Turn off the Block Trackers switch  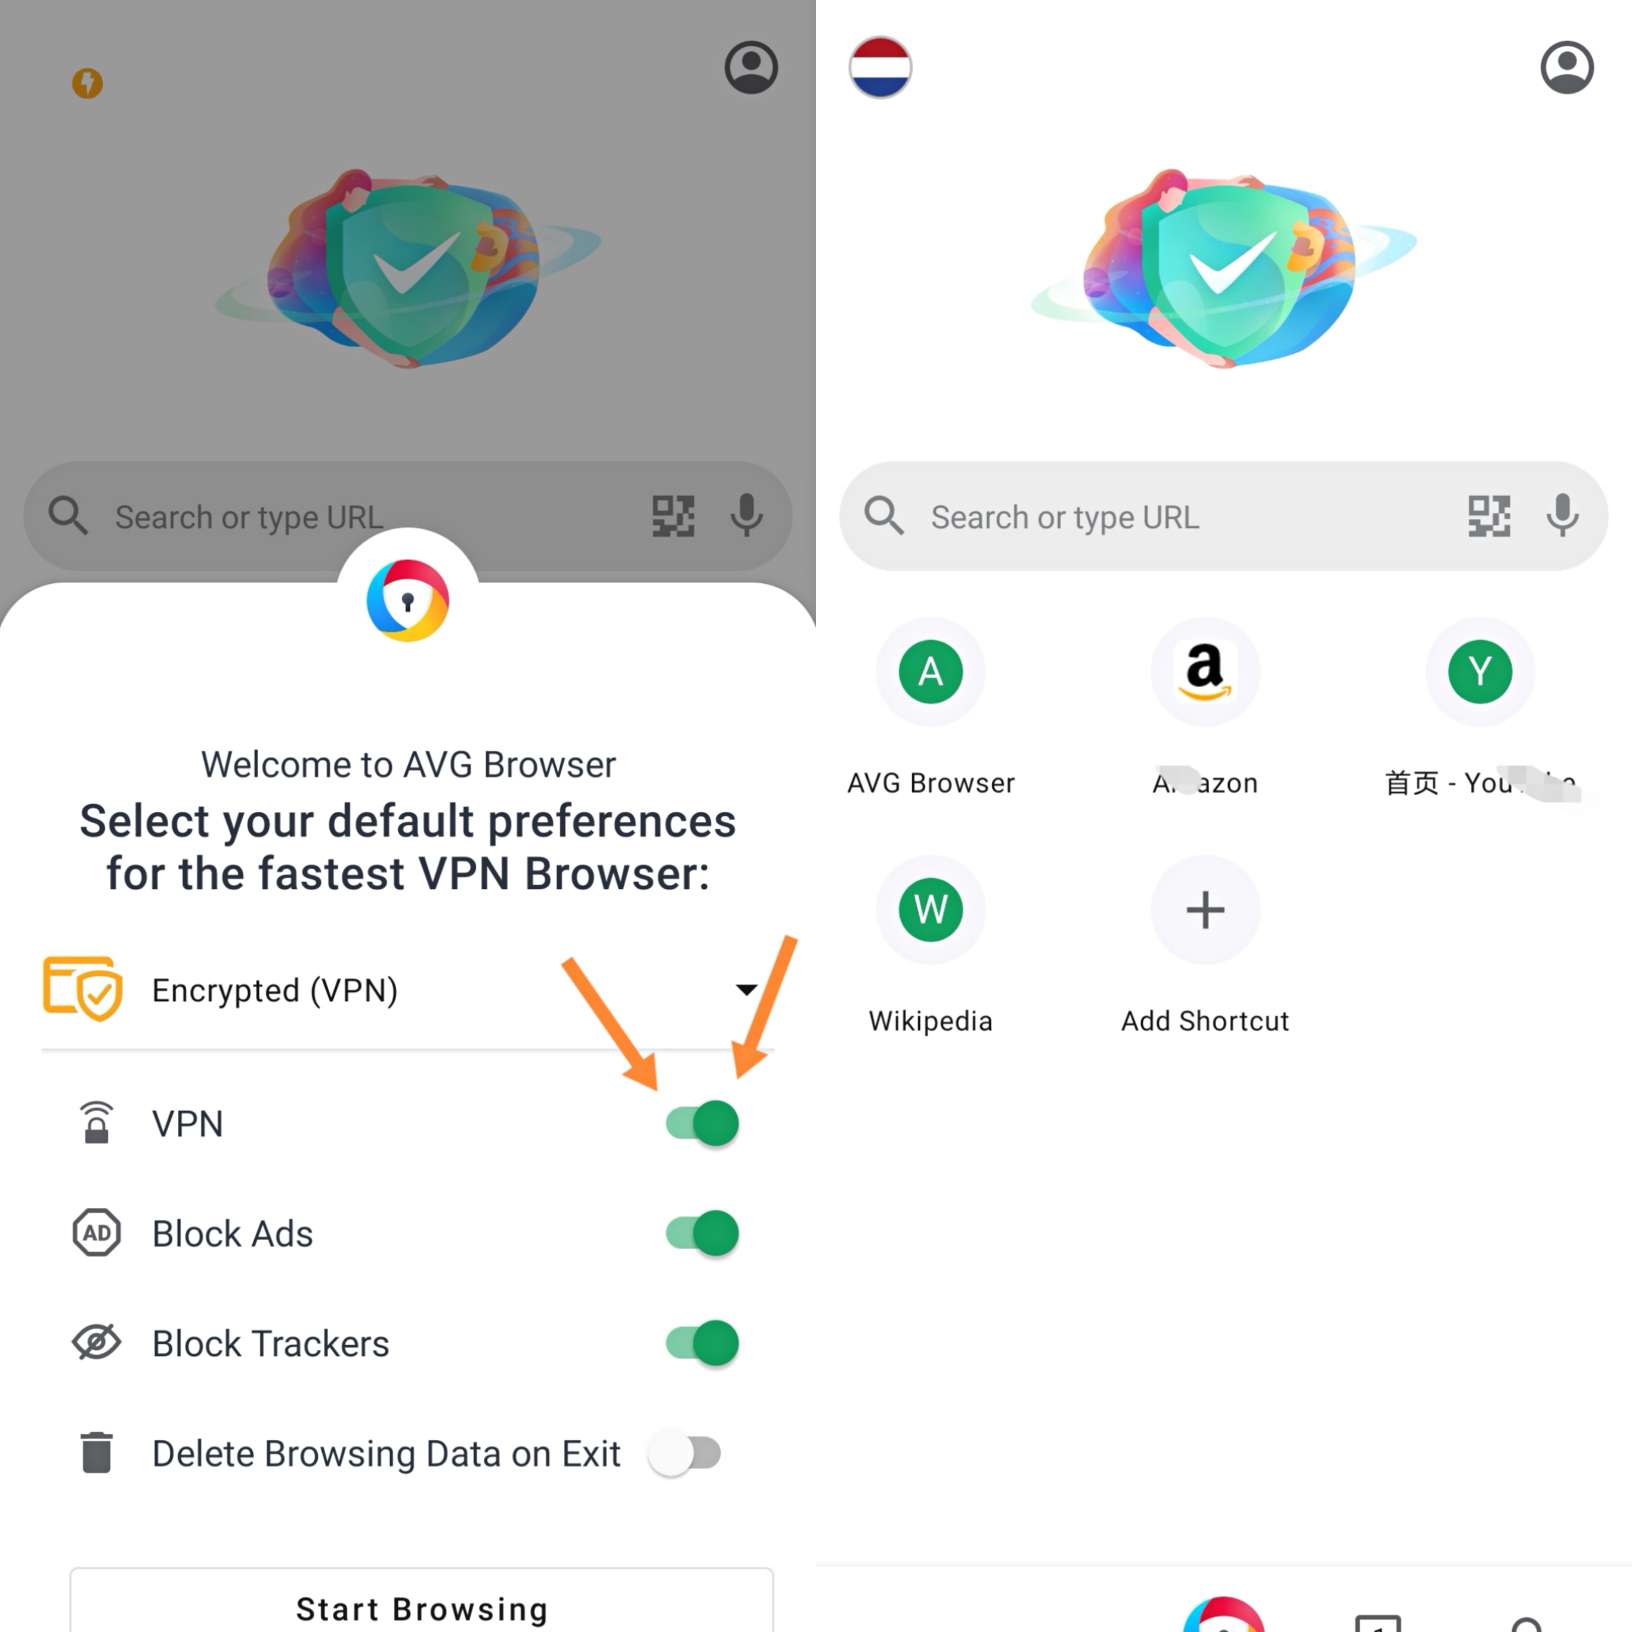pos(702,1343)
